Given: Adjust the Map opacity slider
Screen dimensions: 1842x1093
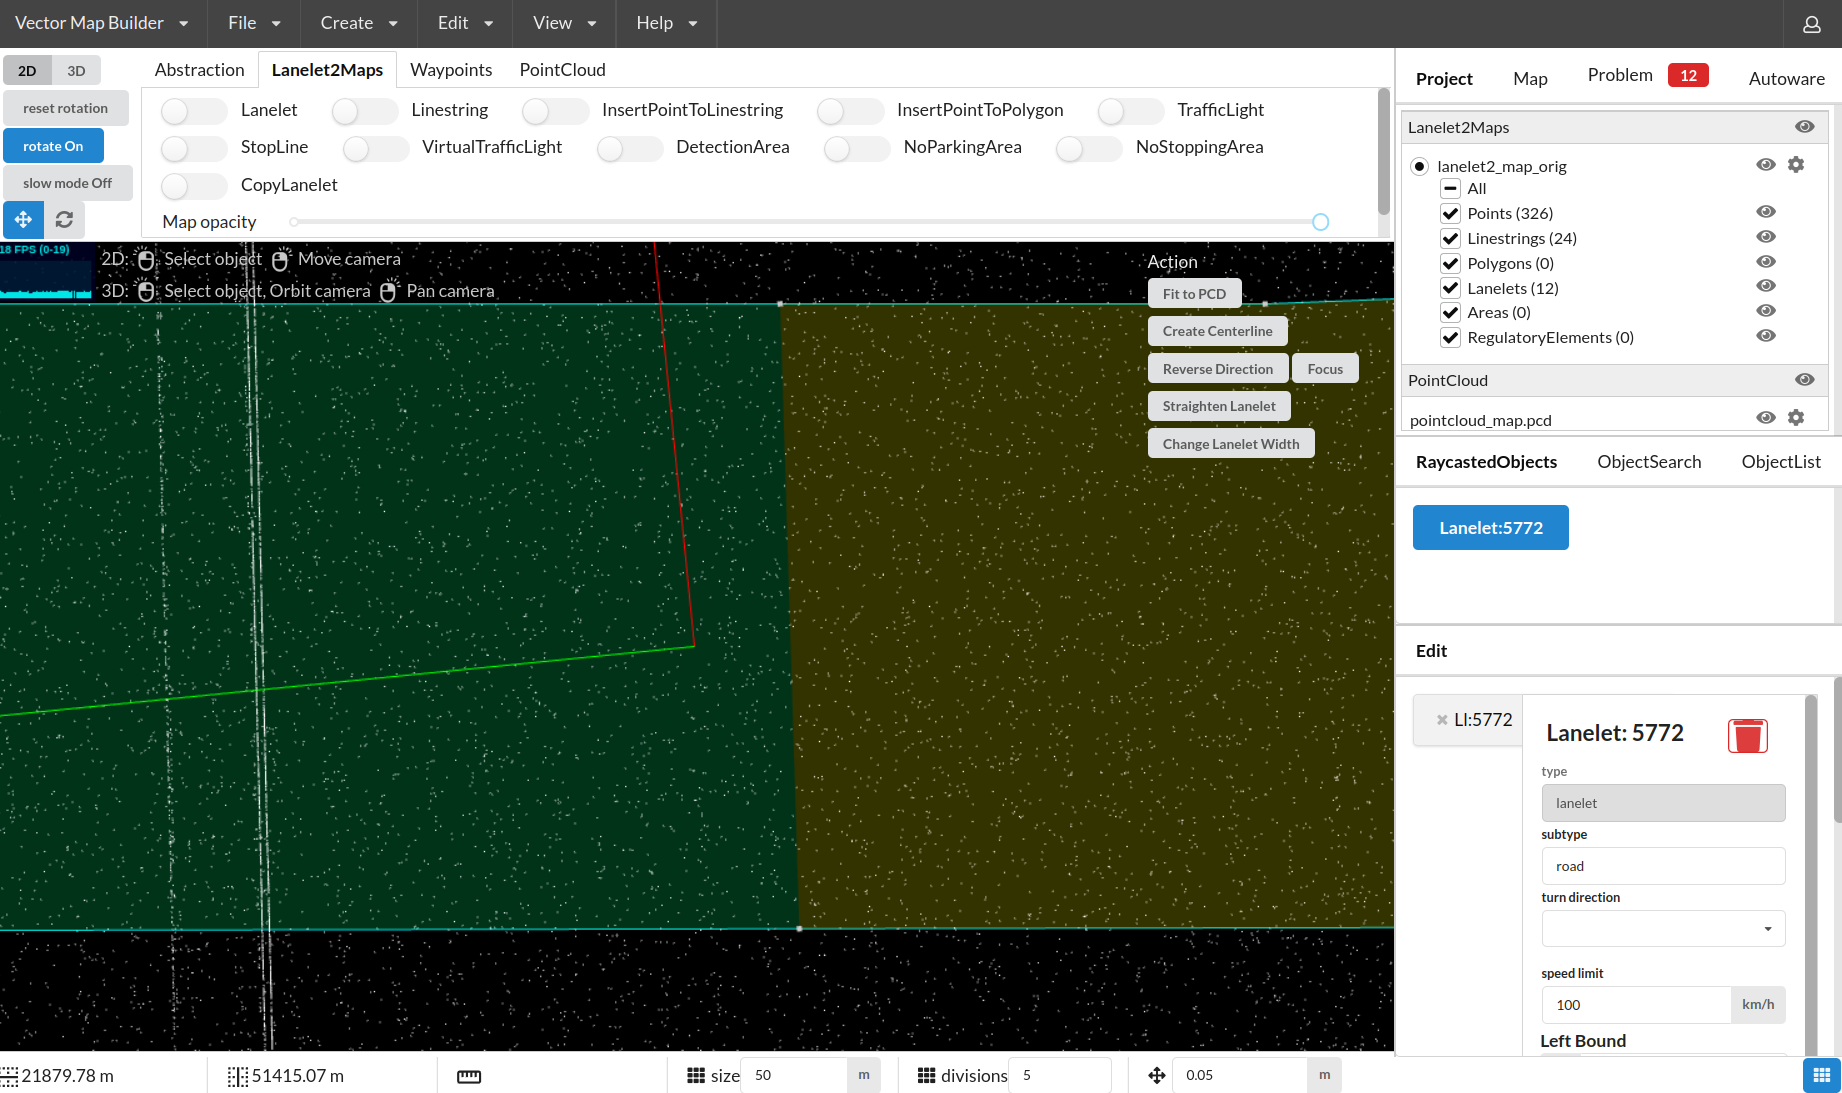Looking at the screenshot, I should tap(1320, 222).
